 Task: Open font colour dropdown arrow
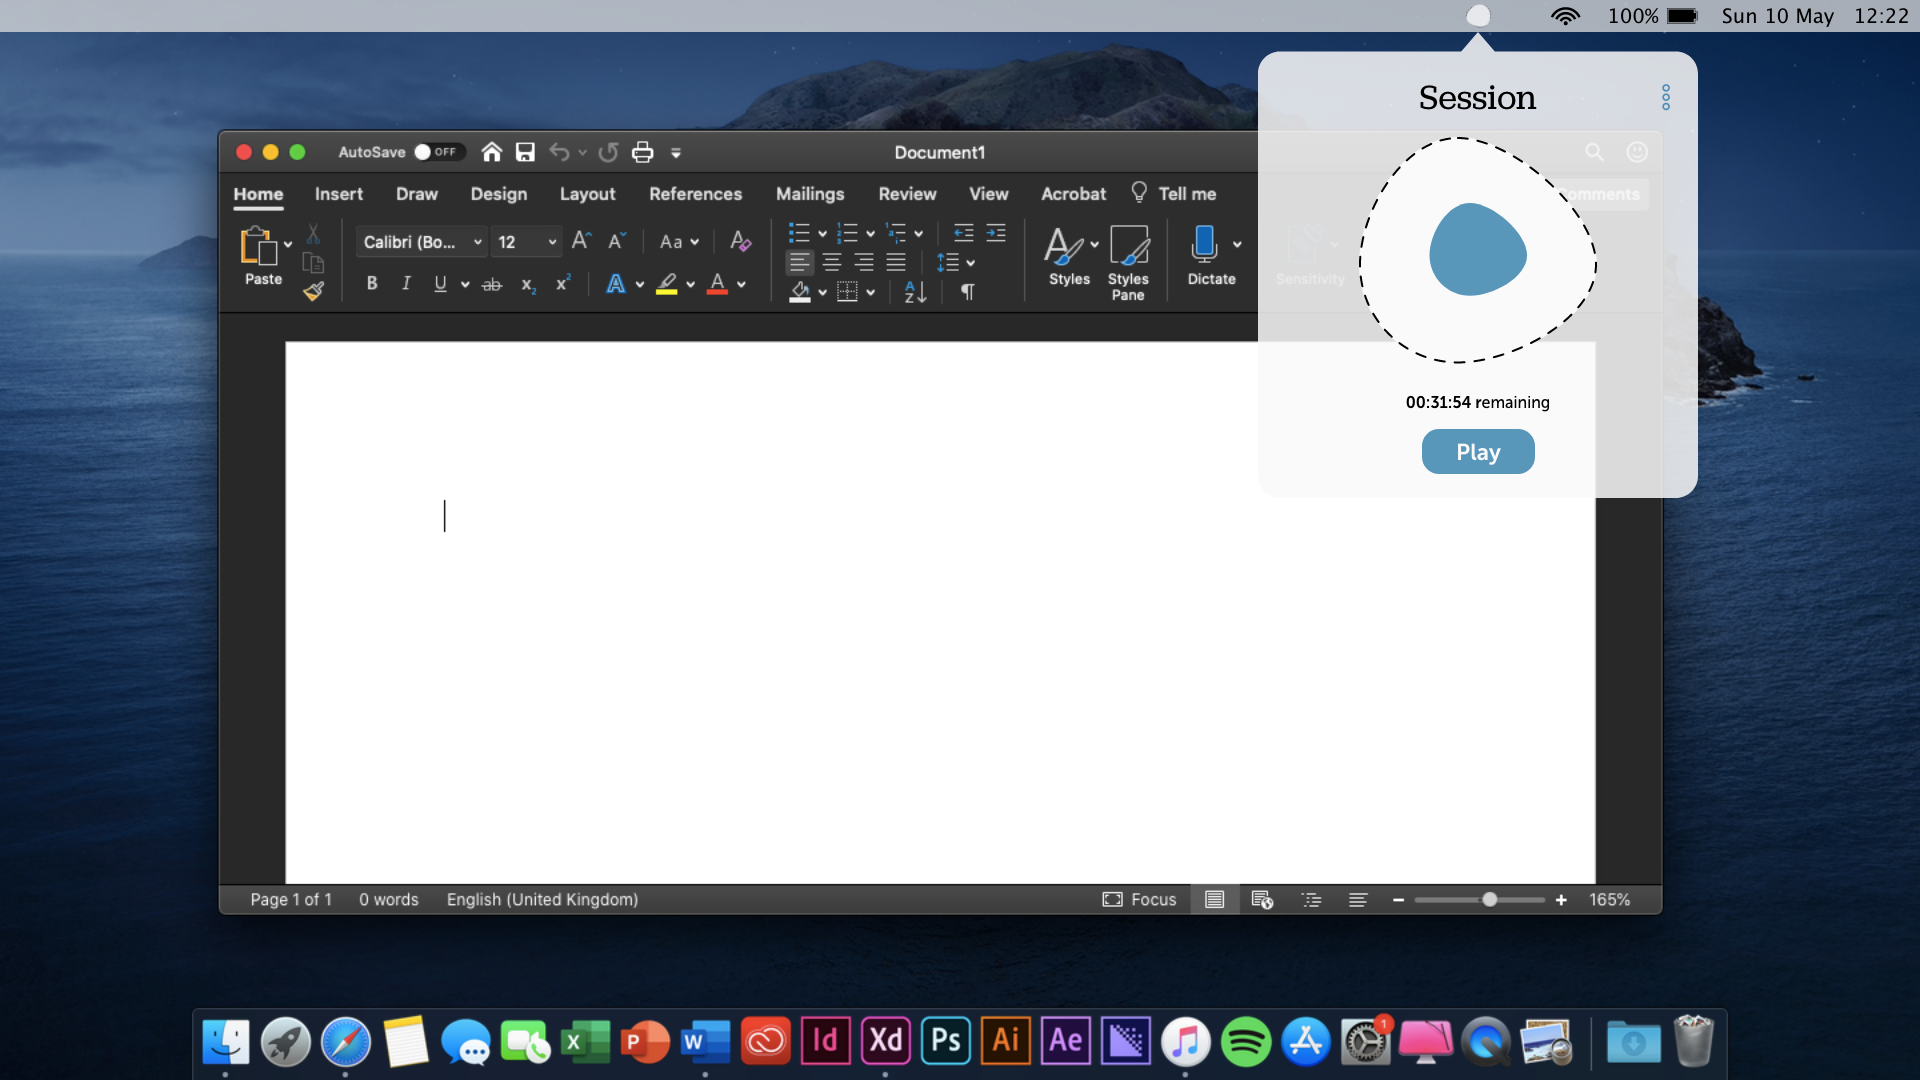741,285
